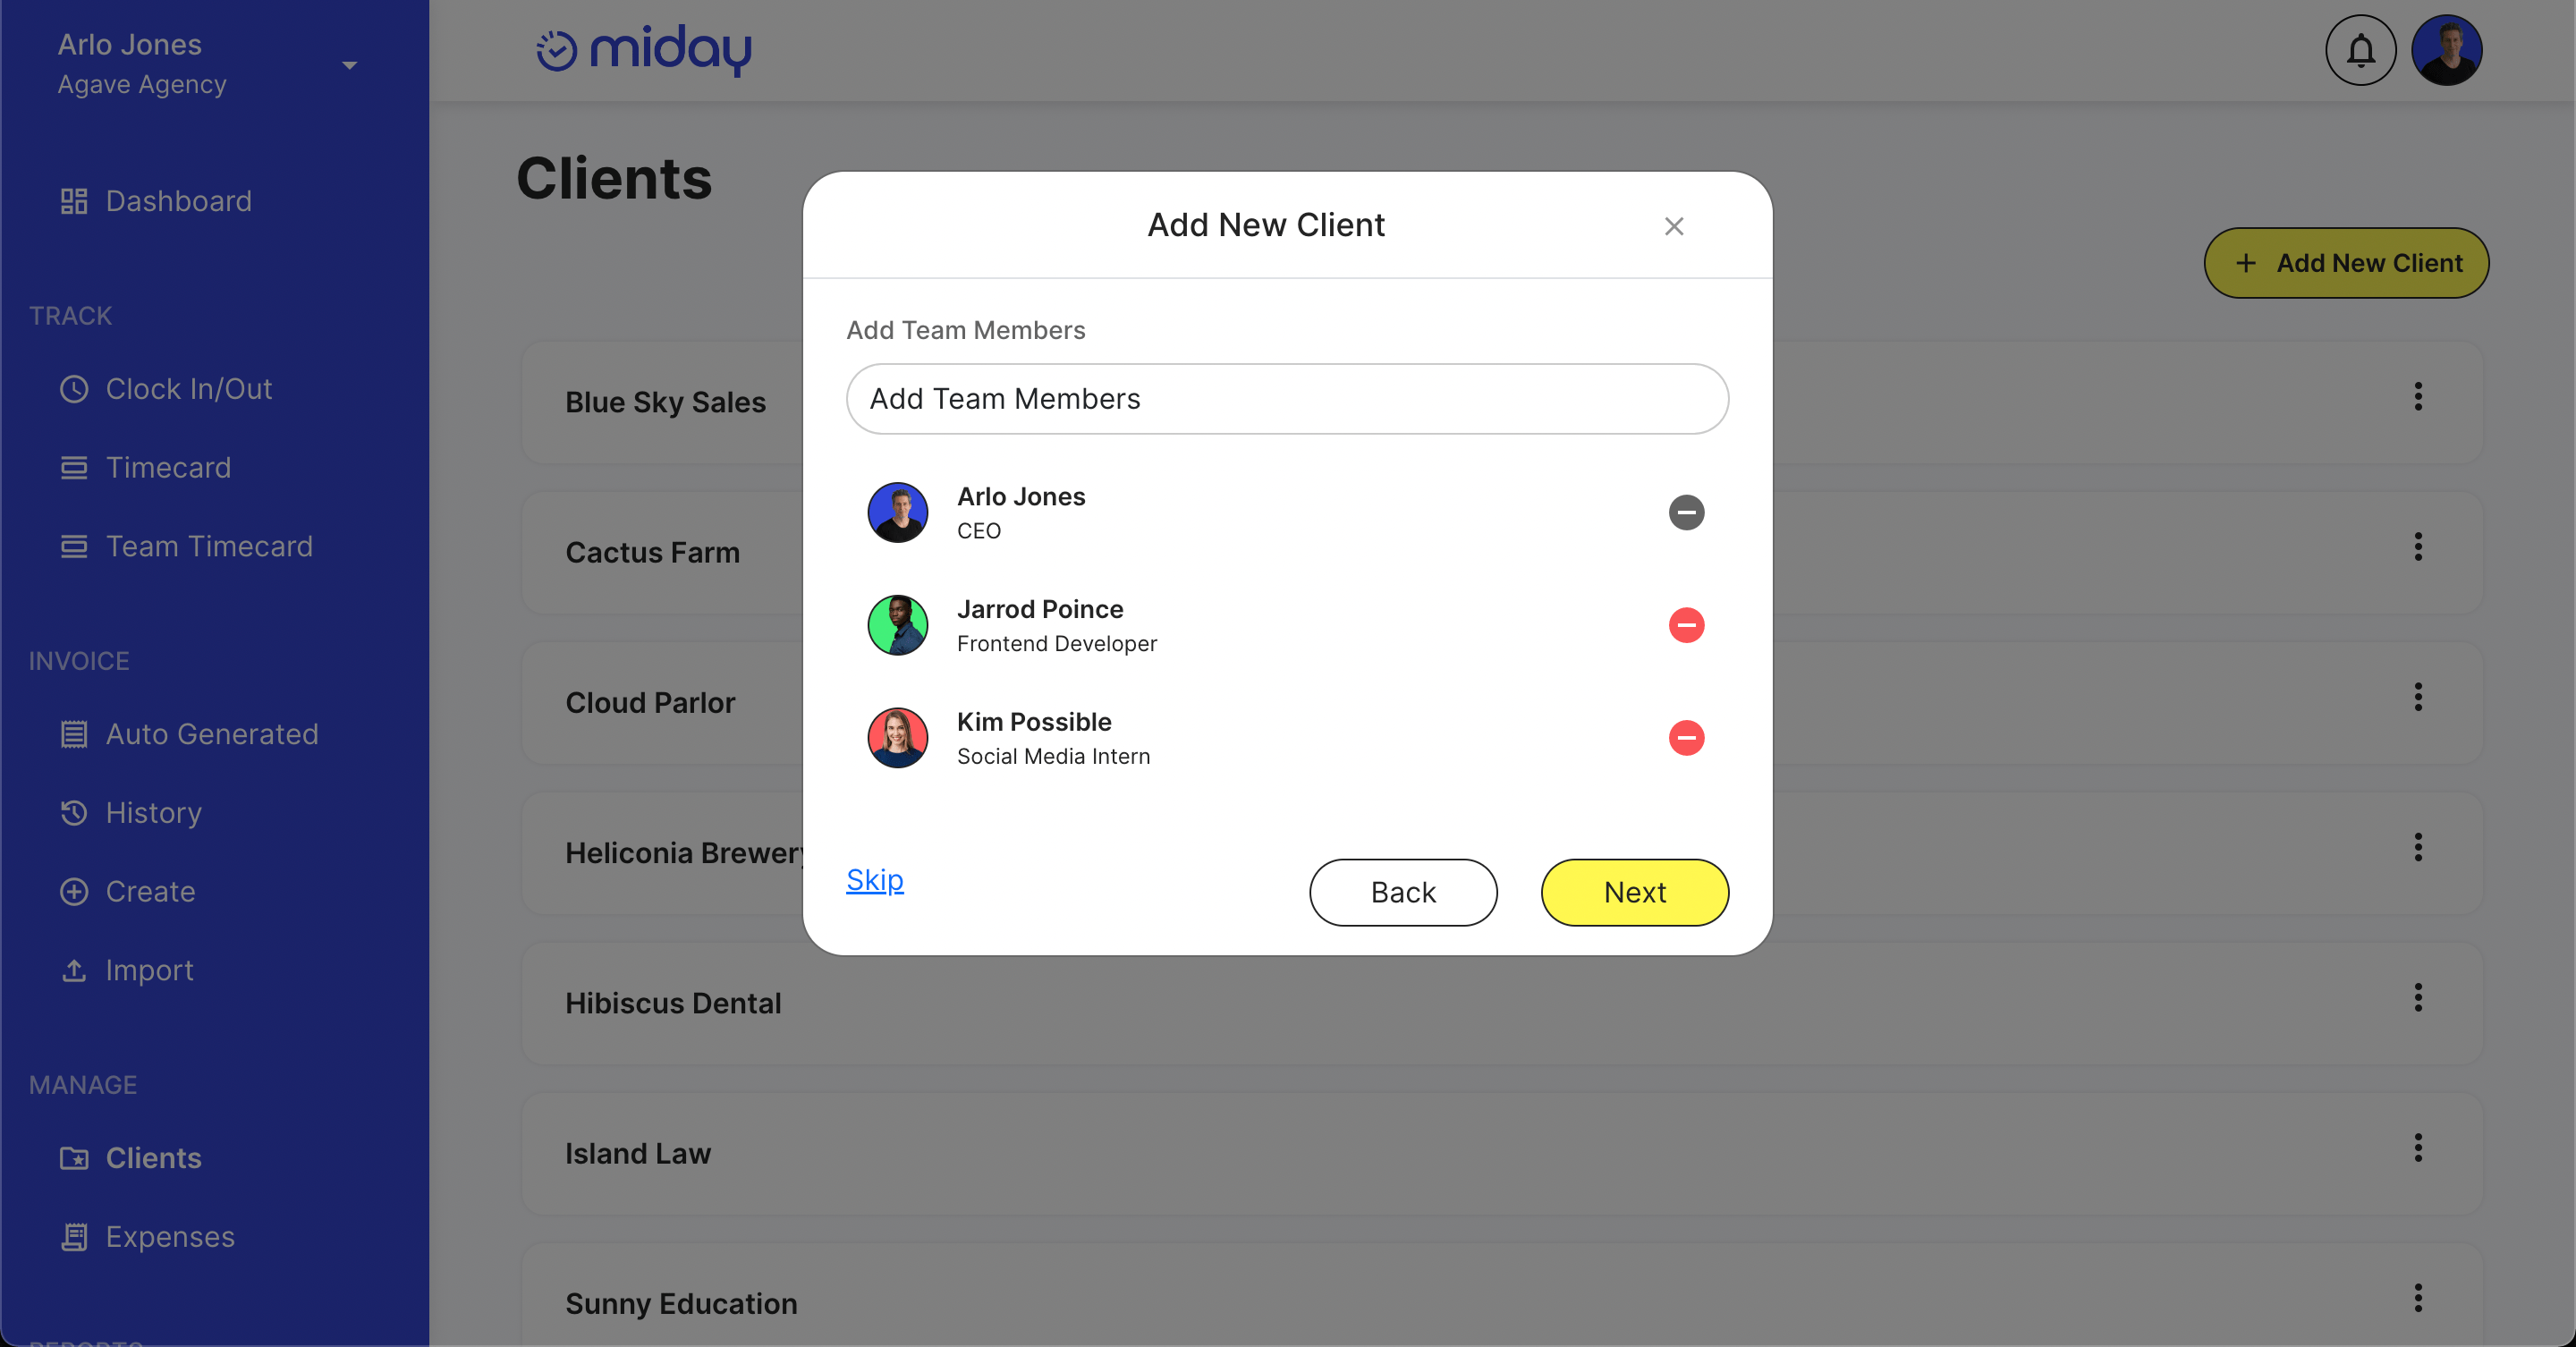The width and height of the screenshot is (2576, 1347).
Task: Remove Kim Possible from team members
Action: click(1683, 737)
